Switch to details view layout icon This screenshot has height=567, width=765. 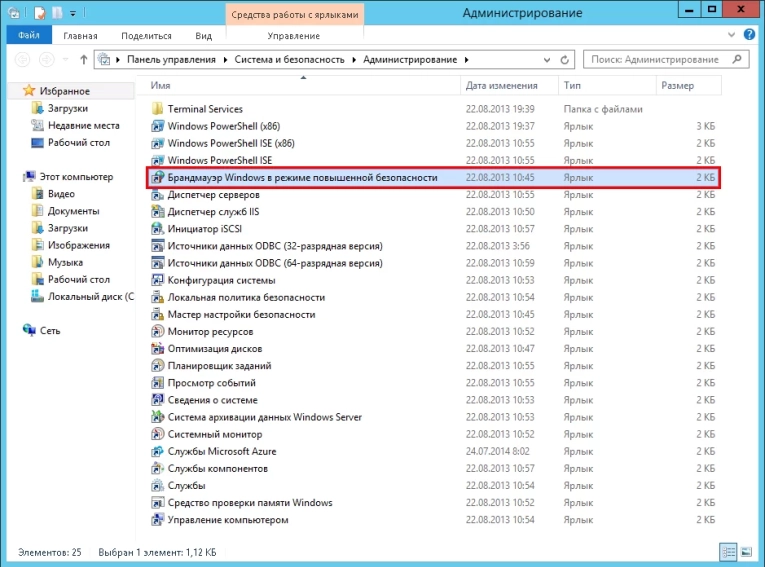tap(728, 552)
